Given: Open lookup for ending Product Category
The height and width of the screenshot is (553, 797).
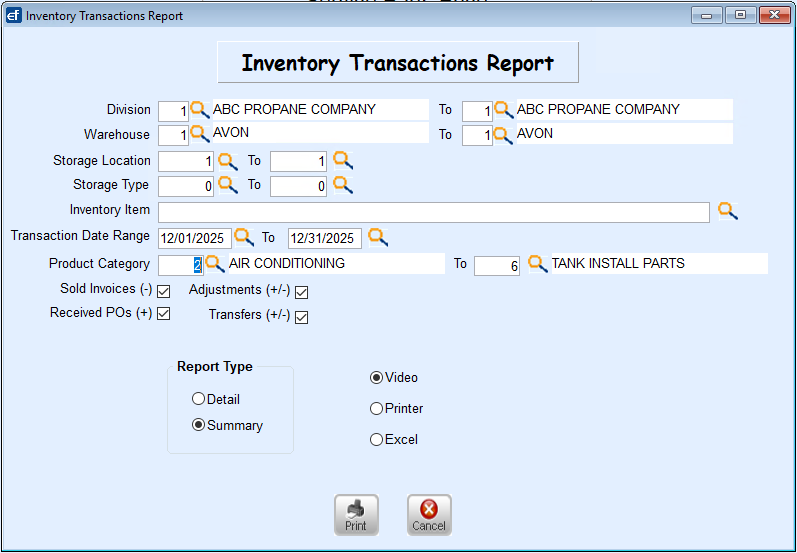Looking at the screenshot, I should click(x=538, y=264).
